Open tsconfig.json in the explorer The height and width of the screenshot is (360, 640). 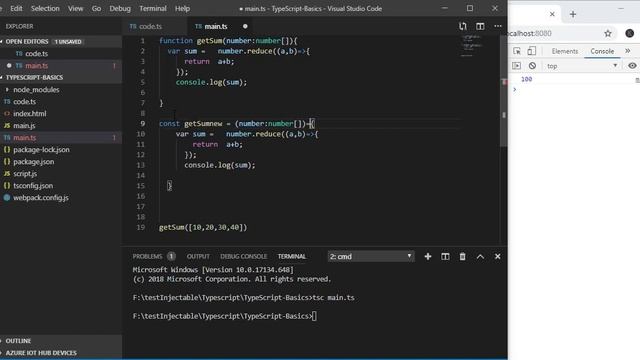tap(33, 185)
